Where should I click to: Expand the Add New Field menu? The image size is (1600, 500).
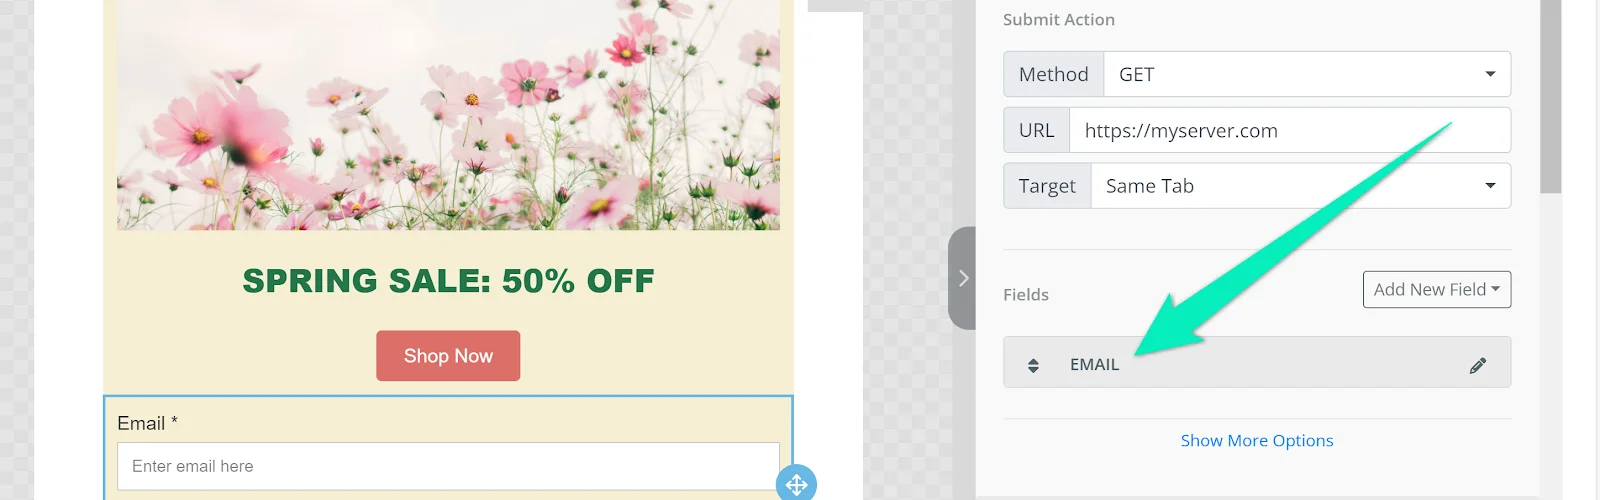(x=1436, y=289)
